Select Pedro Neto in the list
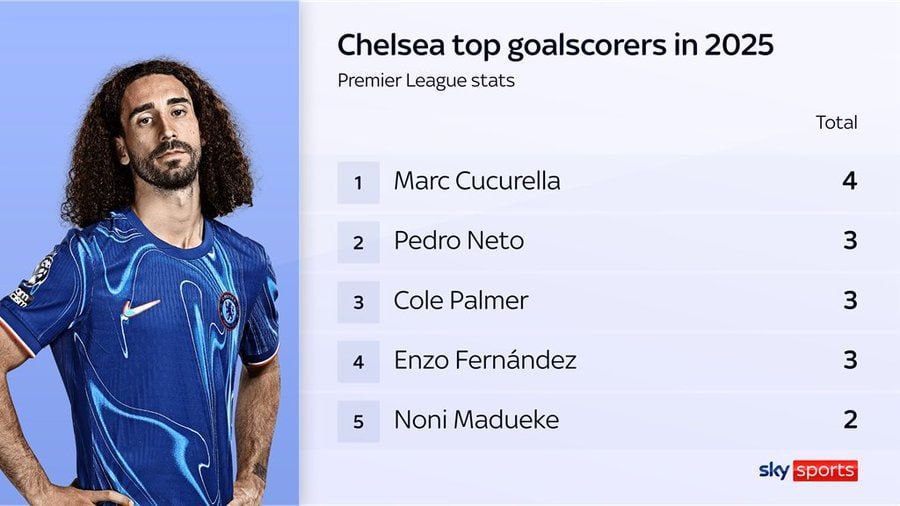 (459, 240)
